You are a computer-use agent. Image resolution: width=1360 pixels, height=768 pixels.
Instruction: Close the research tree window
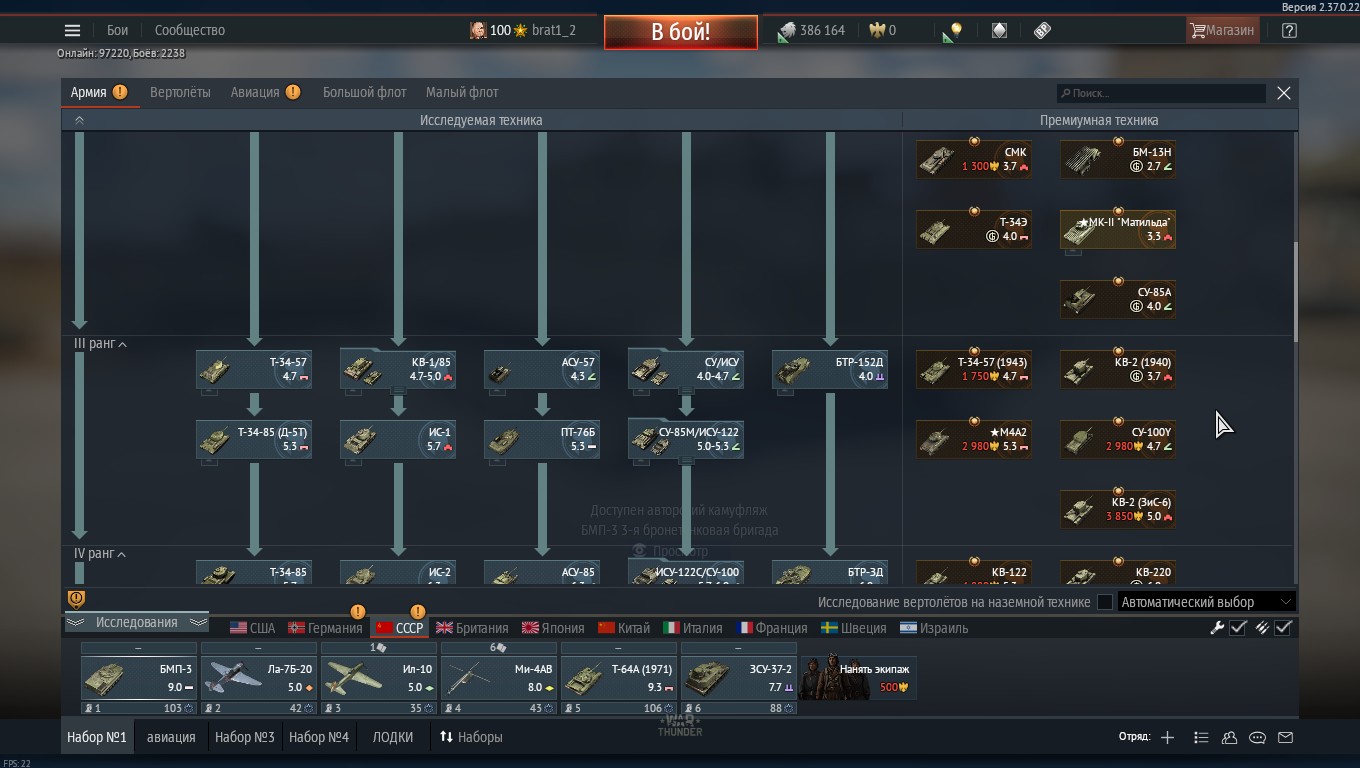click(1284, 93)
